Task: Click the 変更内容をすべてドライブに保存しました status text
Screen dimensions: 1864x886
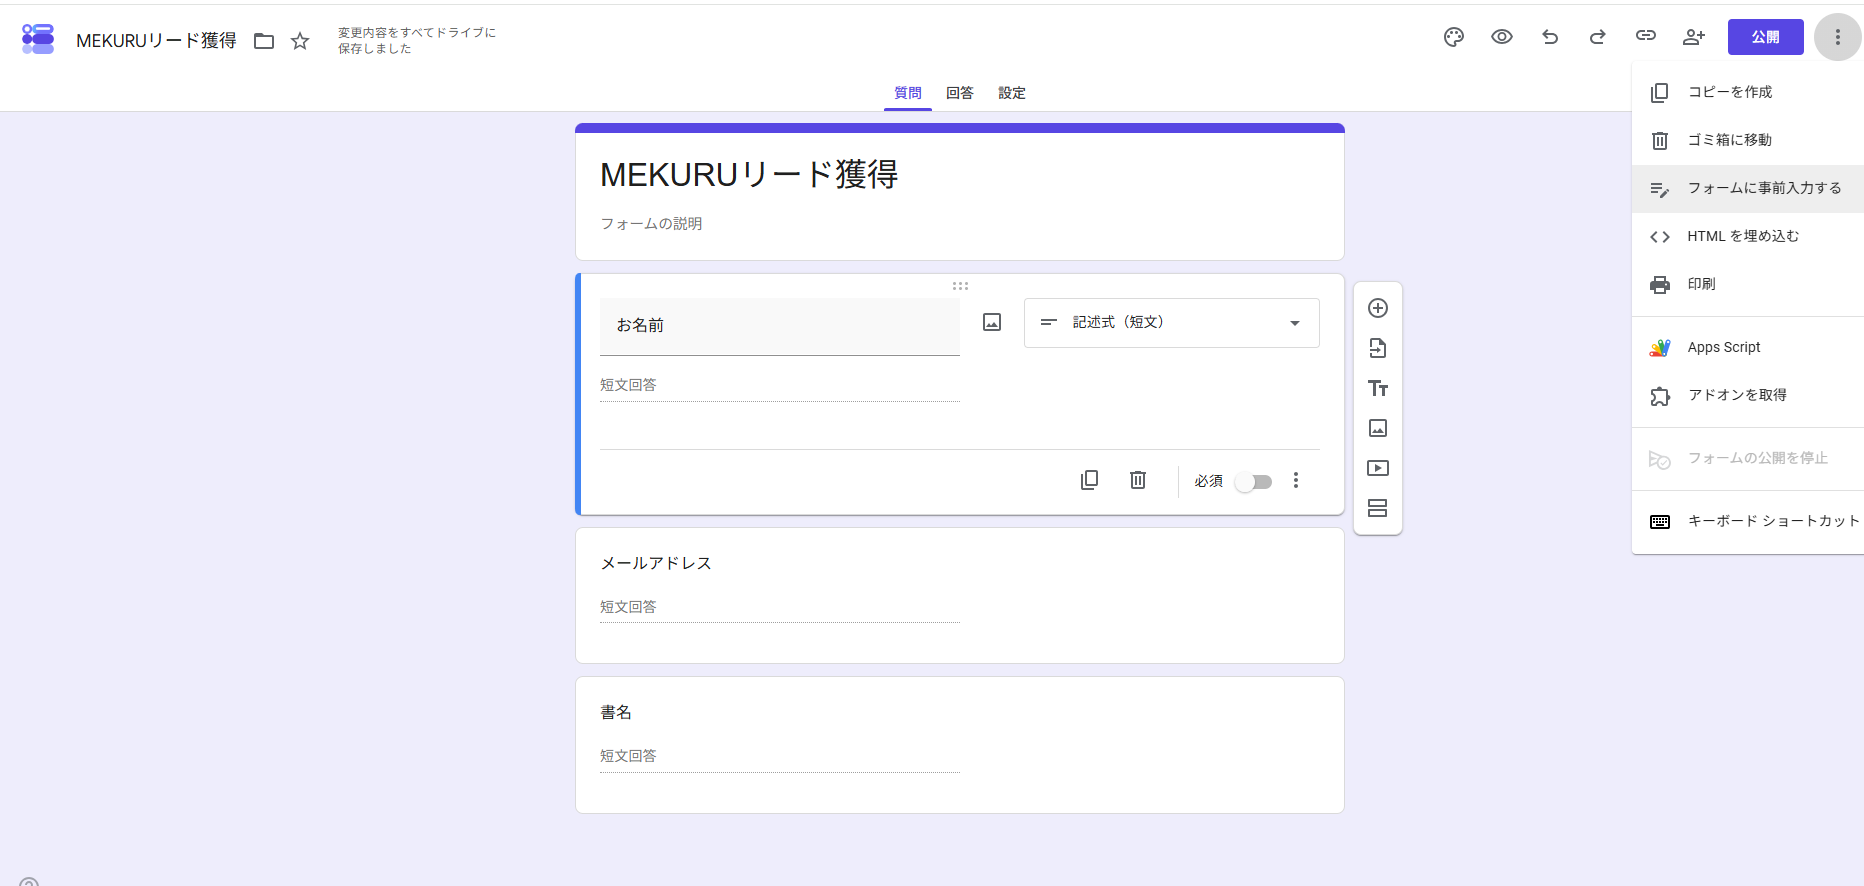Action: (417, 40)
